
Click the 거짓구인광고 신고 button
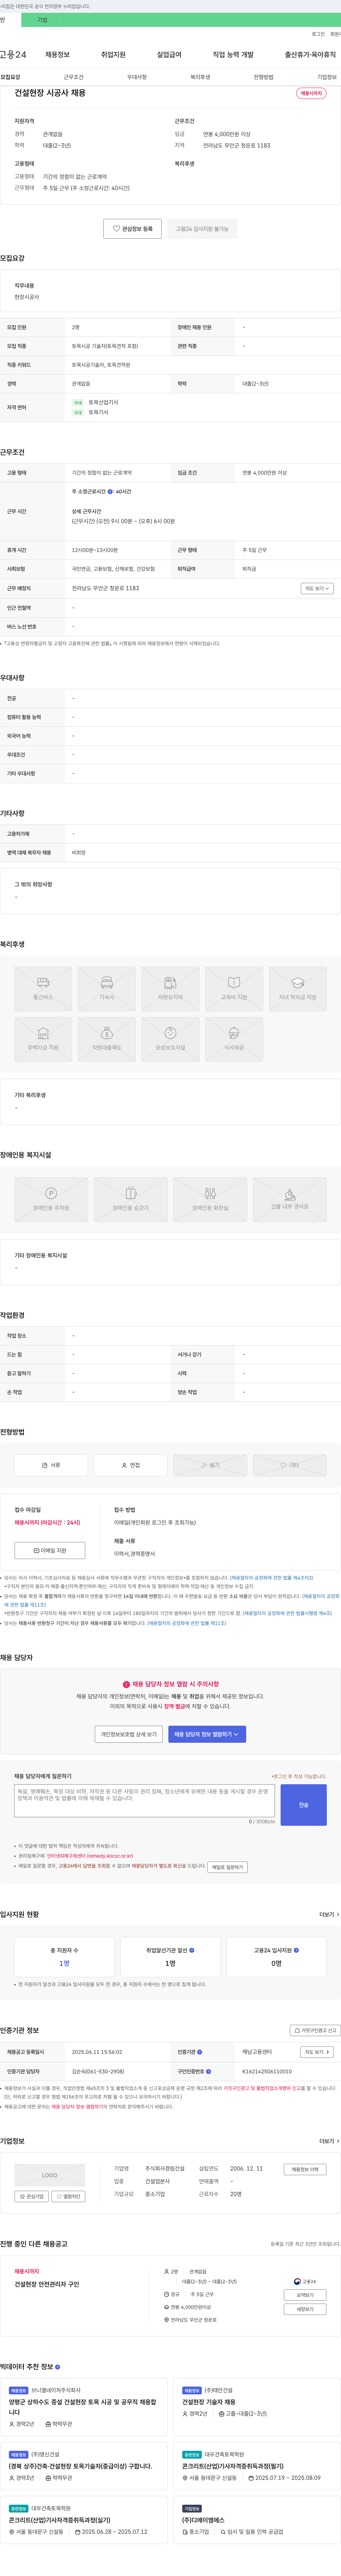tap(315, 2030)
